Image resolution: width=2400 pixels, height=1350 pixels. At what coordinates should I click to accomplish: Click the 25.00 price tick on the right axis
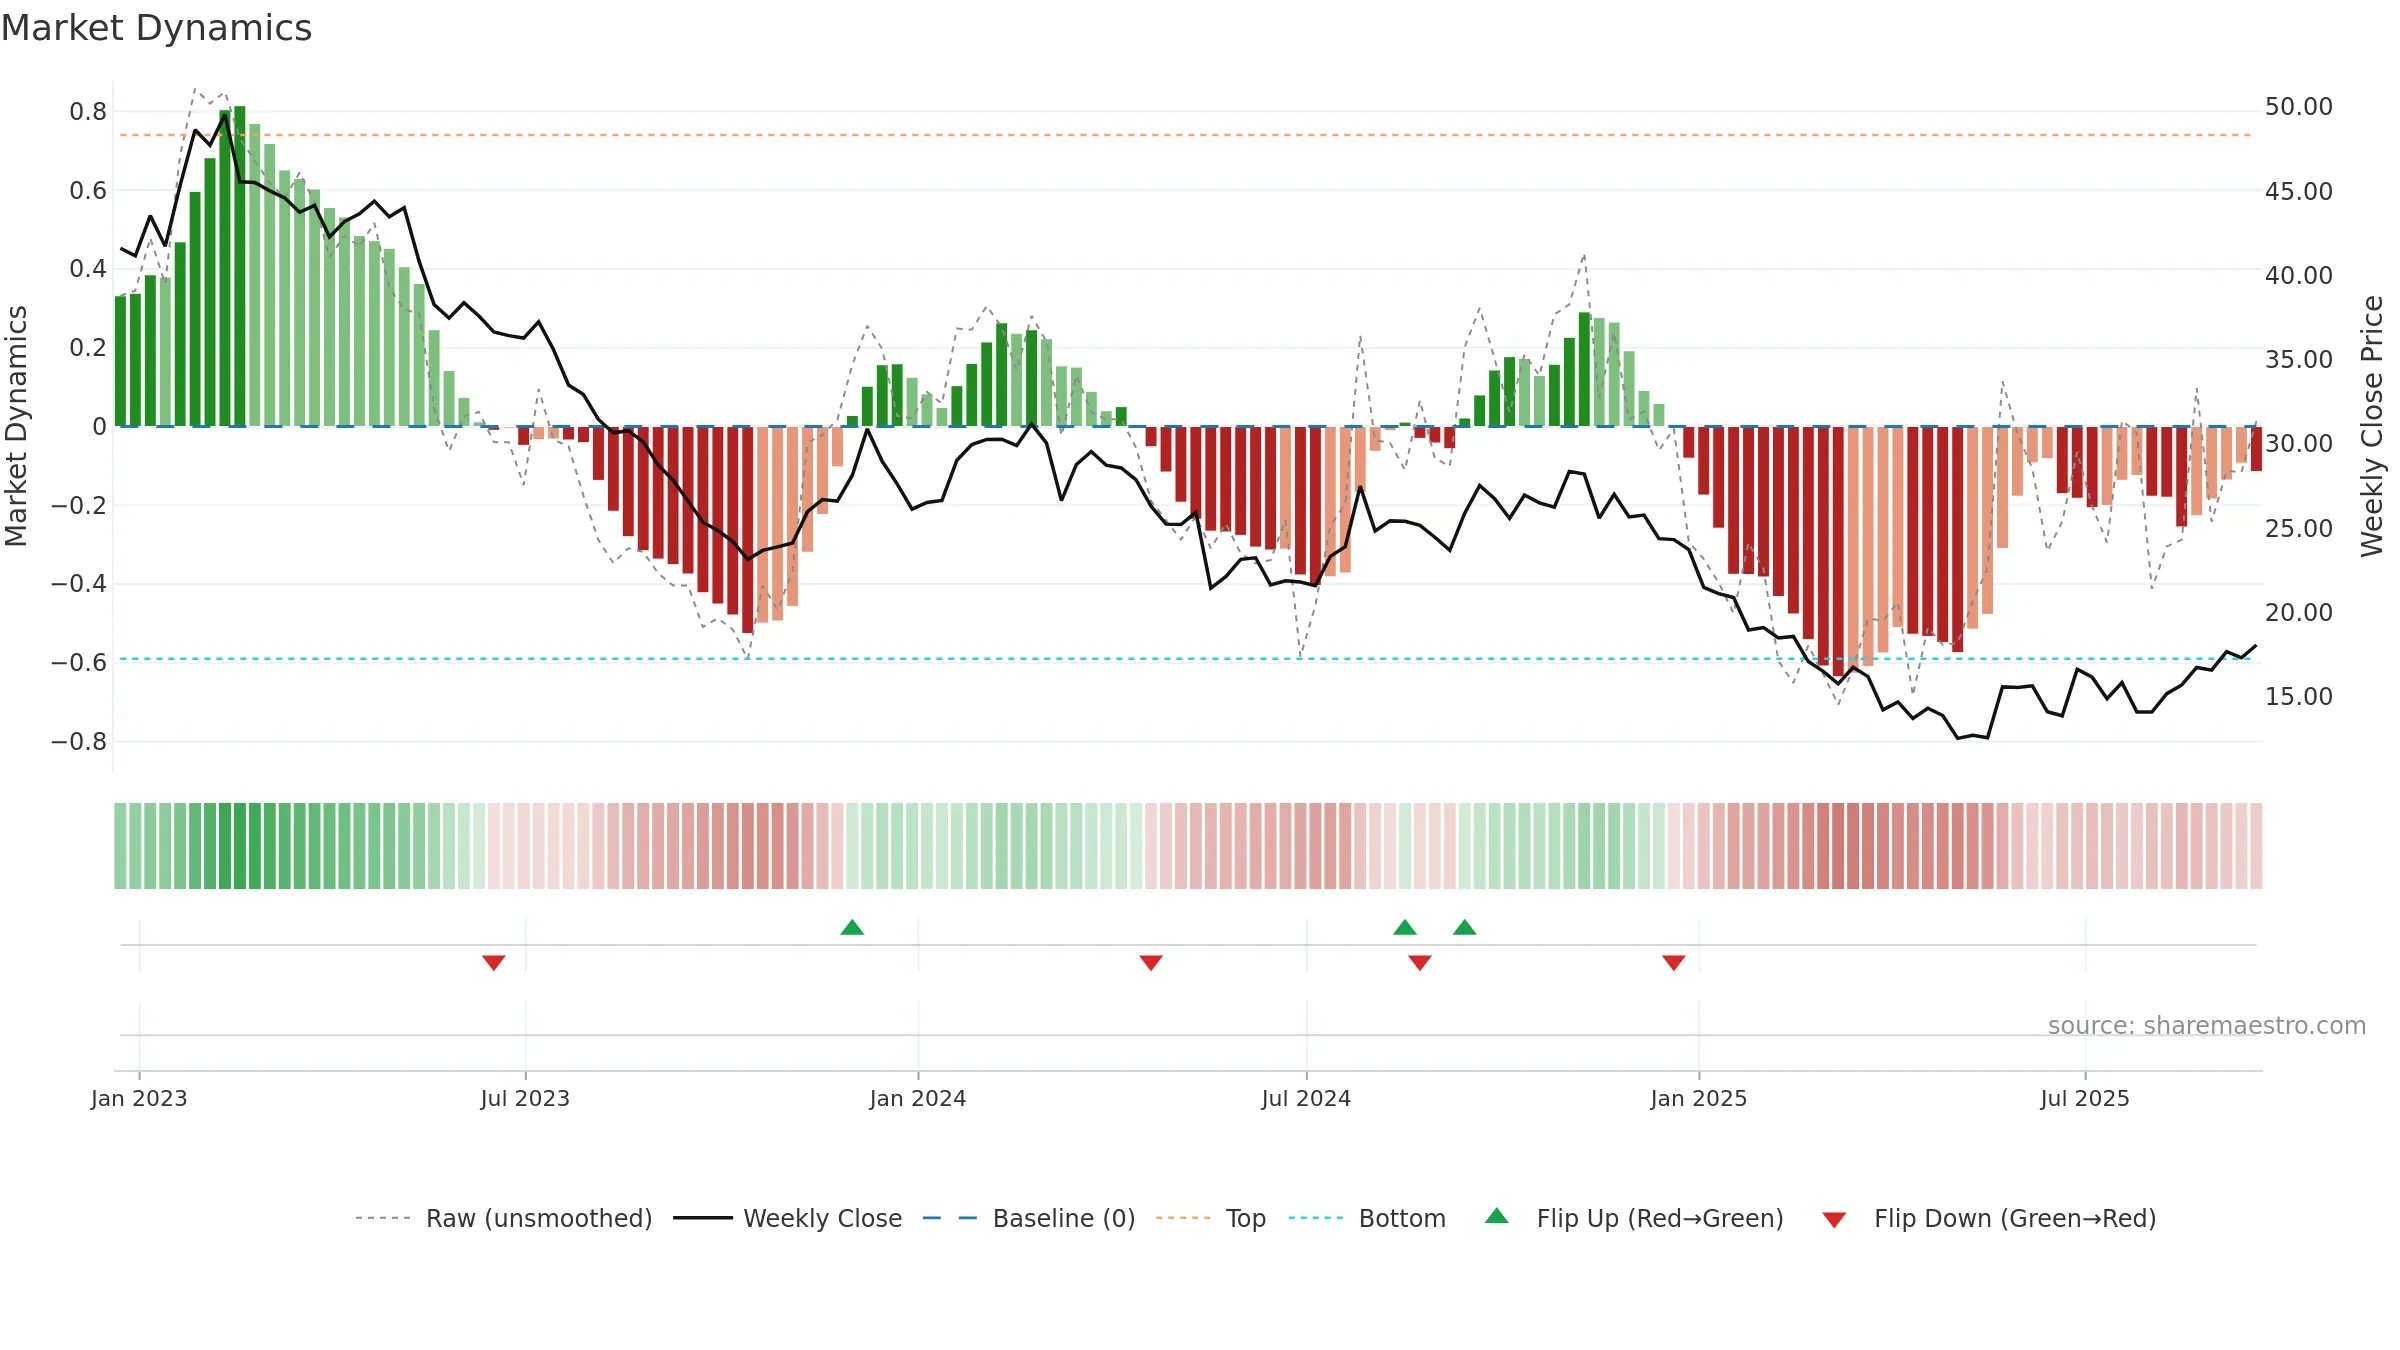click(2299, 528)
